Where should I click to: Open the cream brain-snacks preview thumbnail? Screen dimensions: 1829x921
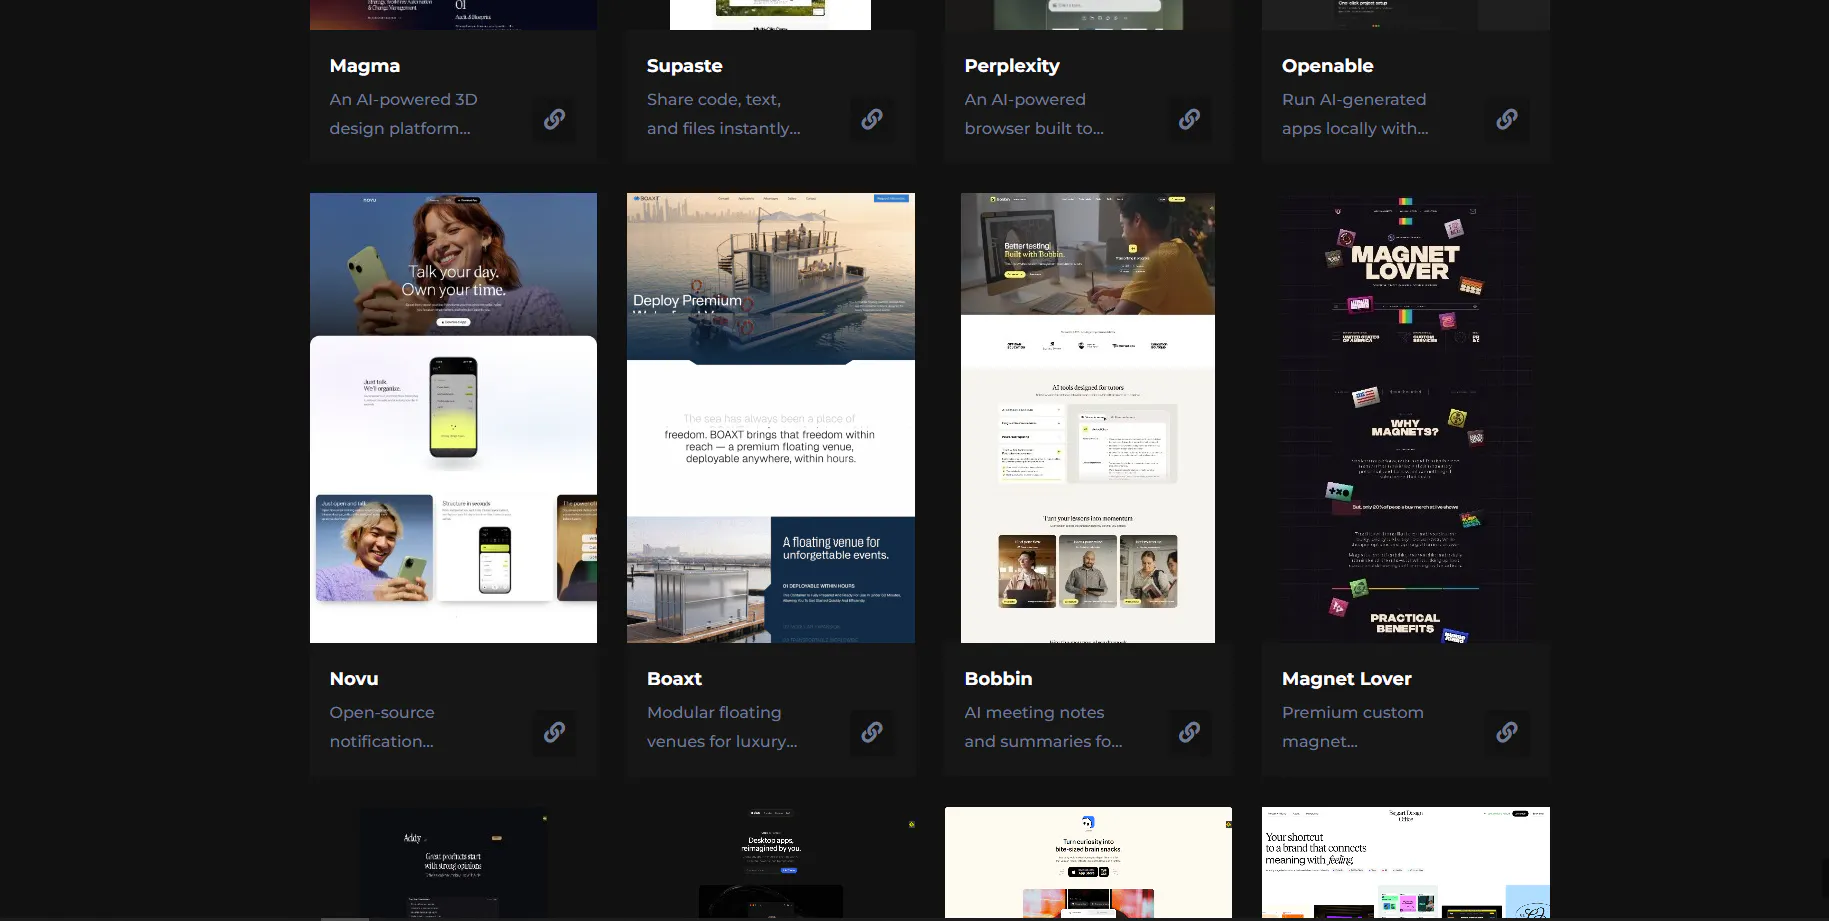[x=1088, y=863]
